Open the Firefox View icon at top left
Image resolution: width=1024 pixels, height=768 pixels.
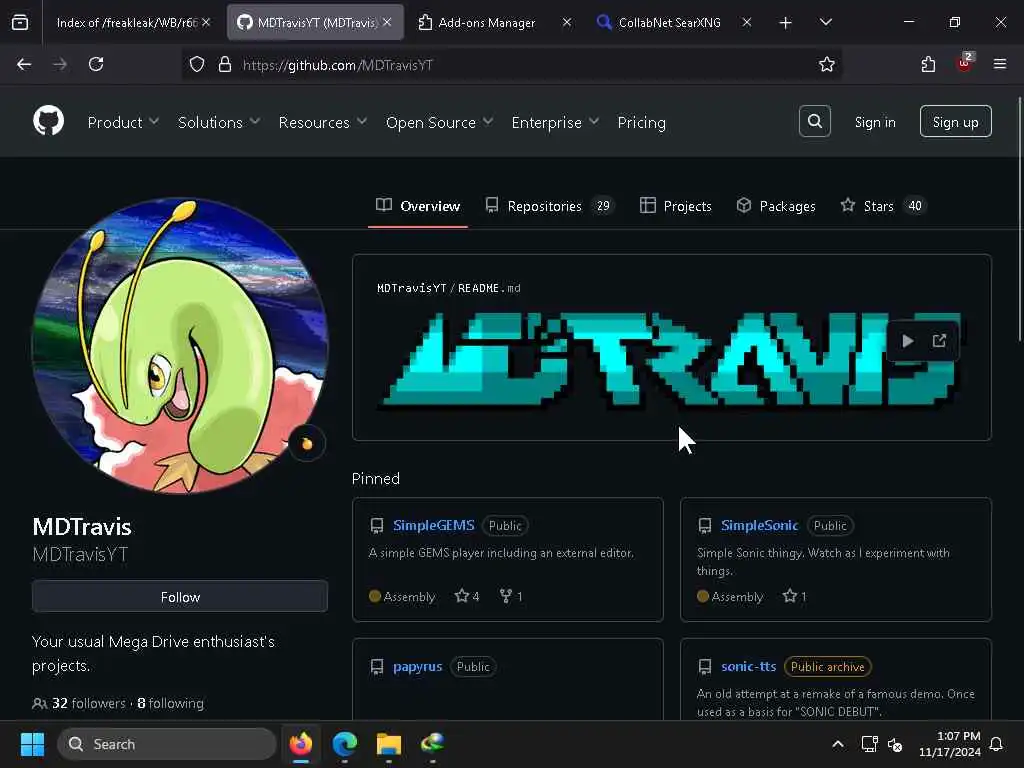click(x=20, y=22)
